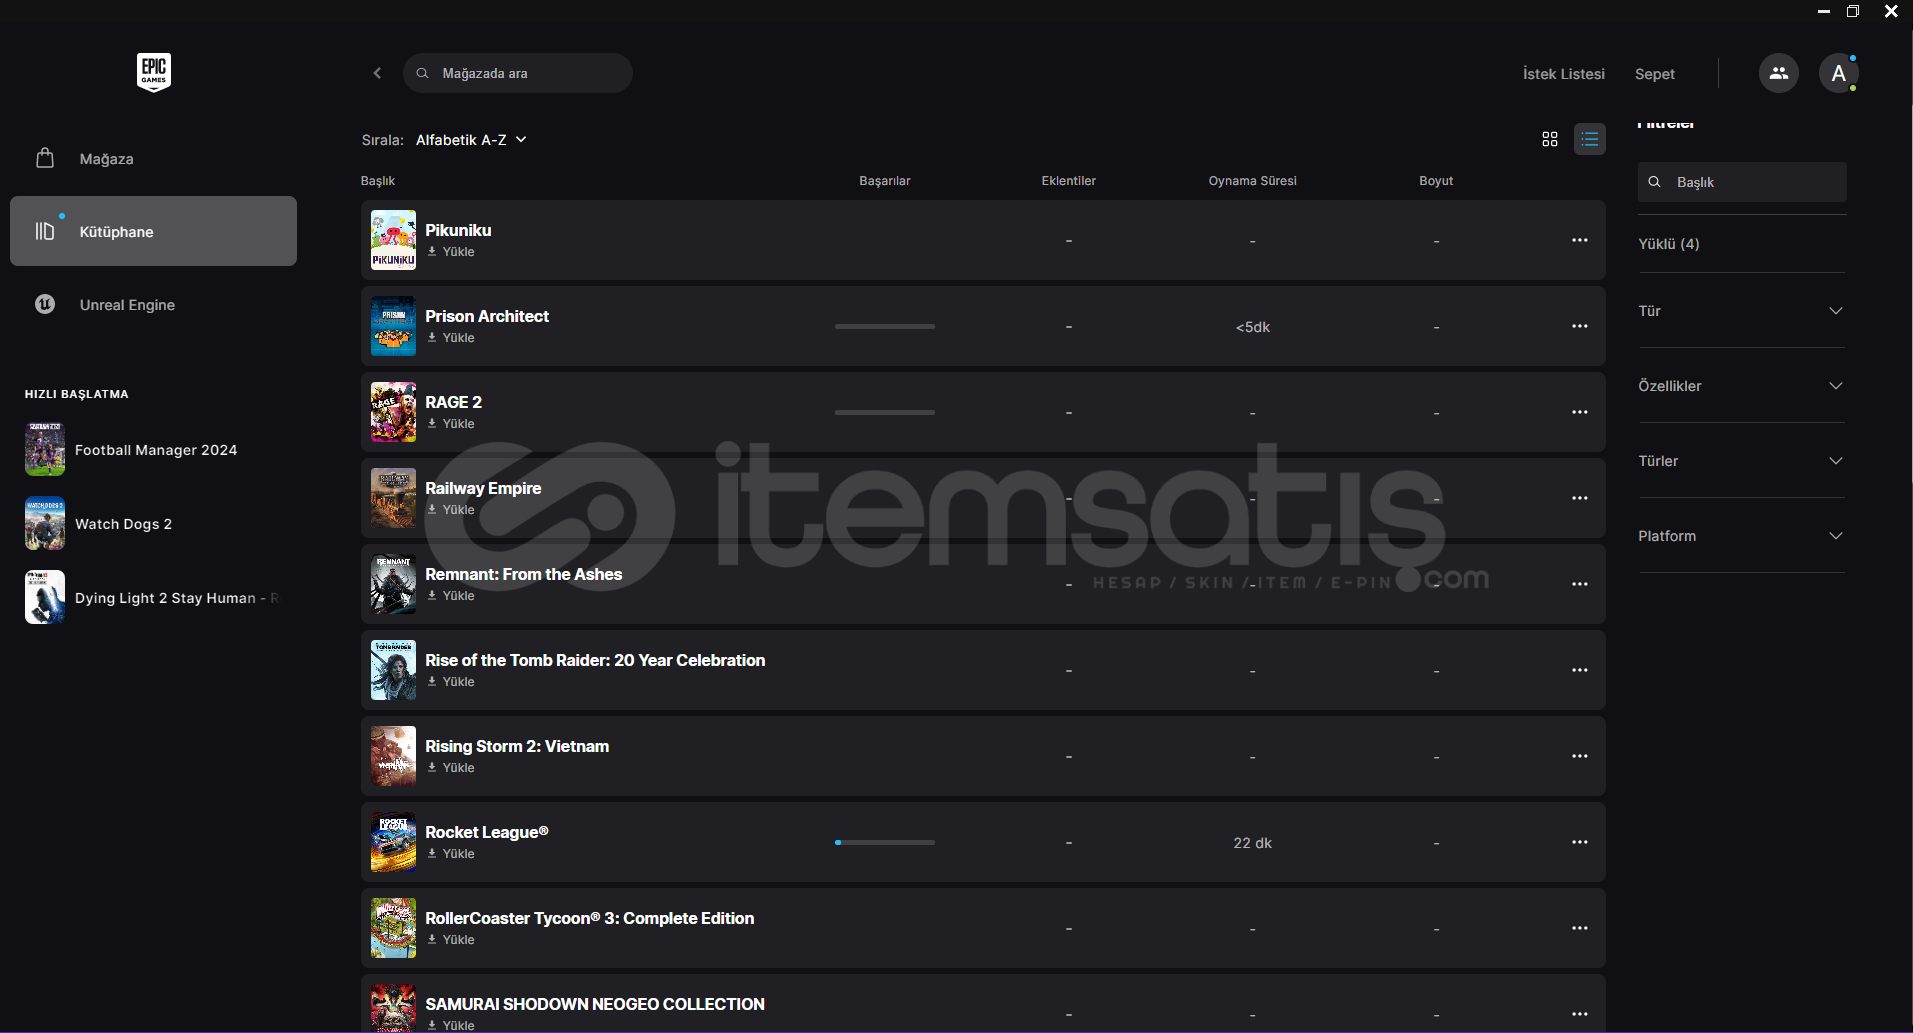Open more options for Rocket League
The height and width of the screenshot is (1033, 1913).
(1580, 842)
